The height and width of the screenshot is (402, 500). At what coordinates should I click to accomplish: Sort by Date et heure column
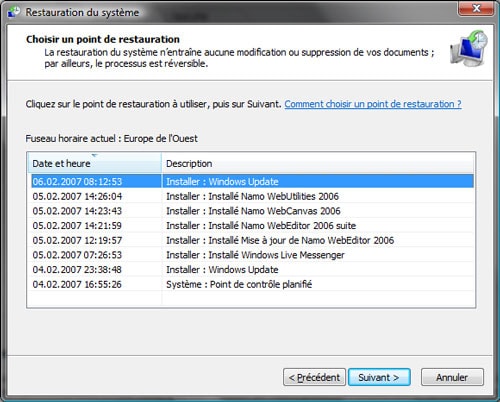point(94,163)
